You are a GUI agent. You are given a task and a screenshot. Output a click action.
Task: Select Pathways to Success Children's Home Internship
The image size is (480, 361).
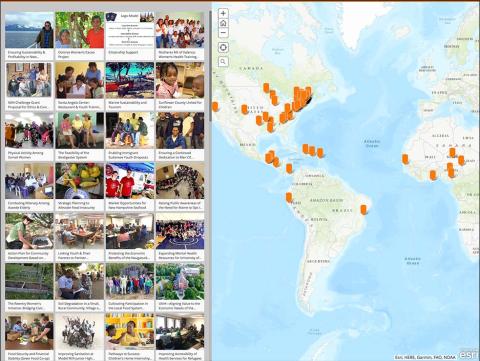(130, 337)
